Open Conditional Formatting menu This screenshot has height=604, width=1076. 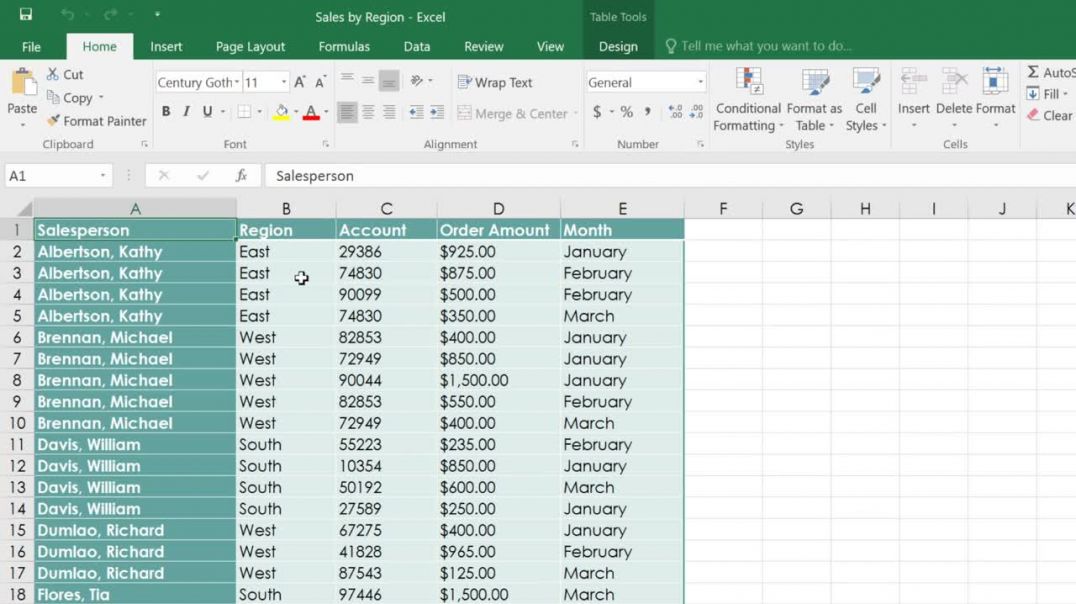(748, 100)
